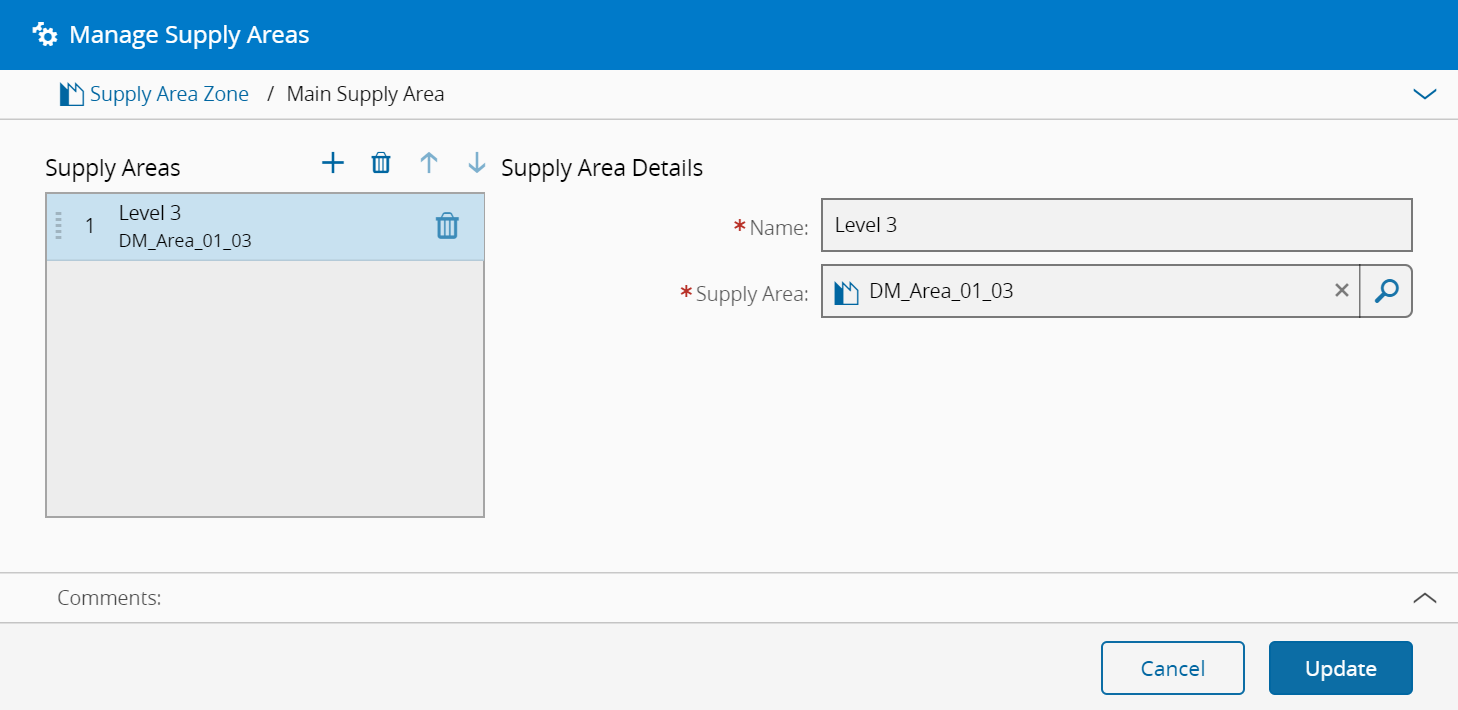1458x710 pixels.
Task: Click Main Supply Area in the breadcrumb
Action: point(365,94)
